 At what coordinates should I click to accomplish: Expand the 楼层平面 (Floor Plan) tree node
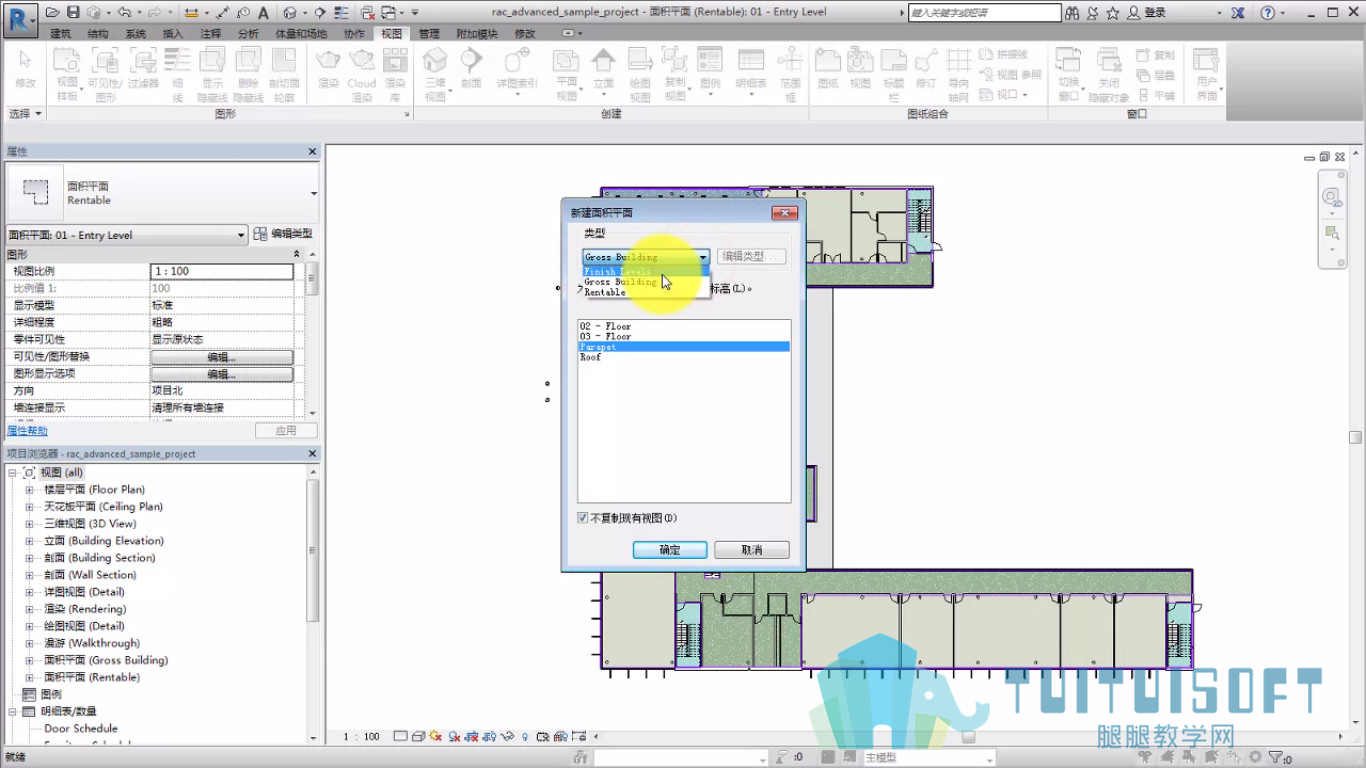click(30, 490)
